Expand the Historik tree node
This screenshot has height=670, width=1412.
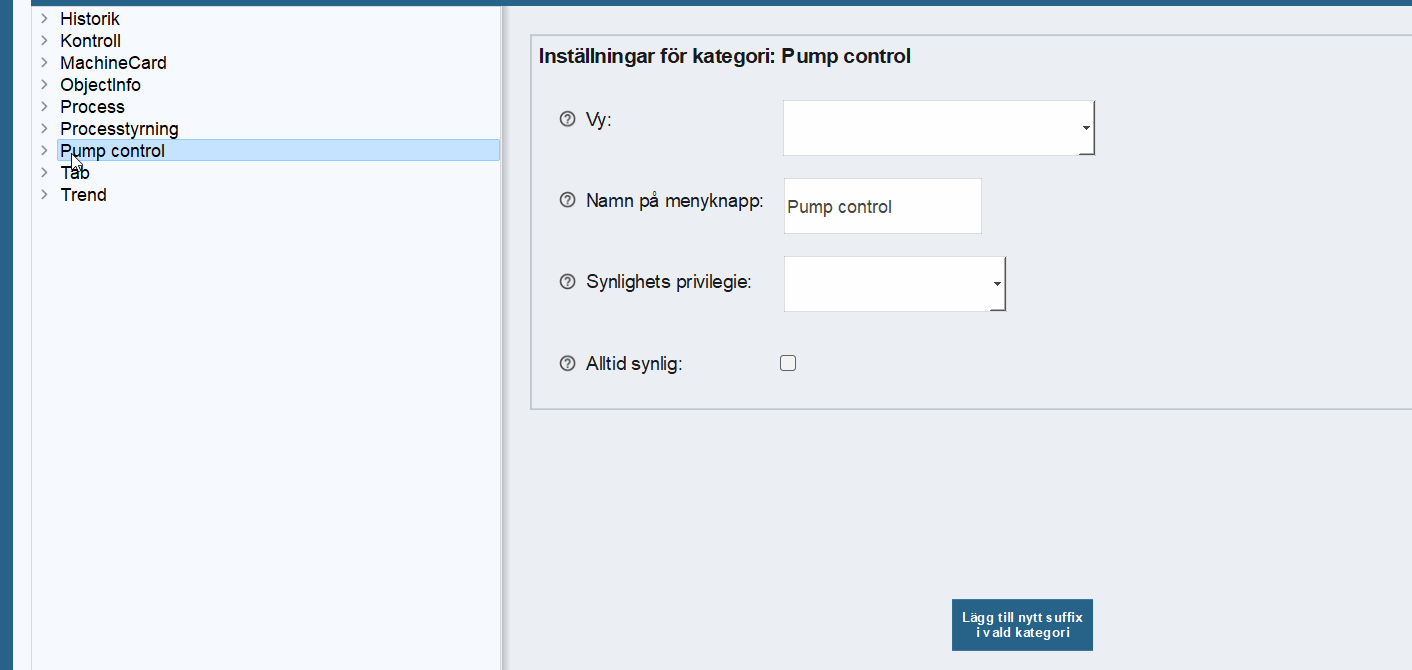point(44,19)
